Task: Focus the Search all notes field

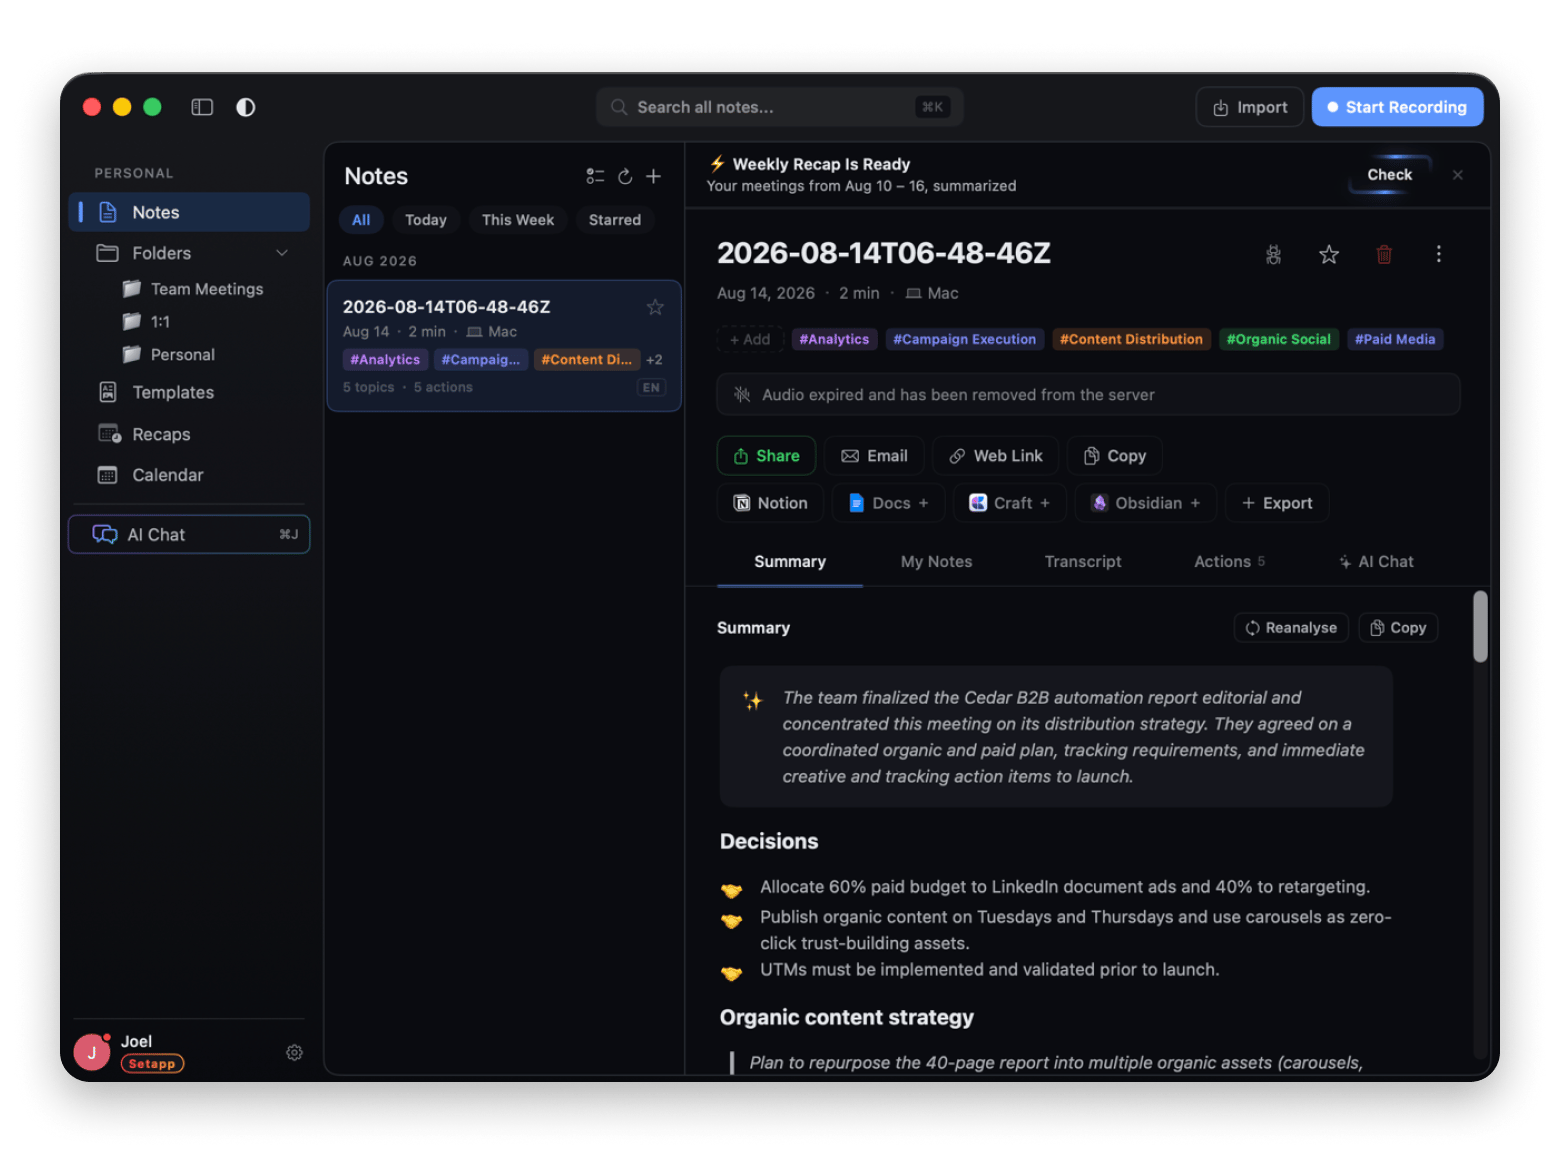Action: click(x=780, y=107)
